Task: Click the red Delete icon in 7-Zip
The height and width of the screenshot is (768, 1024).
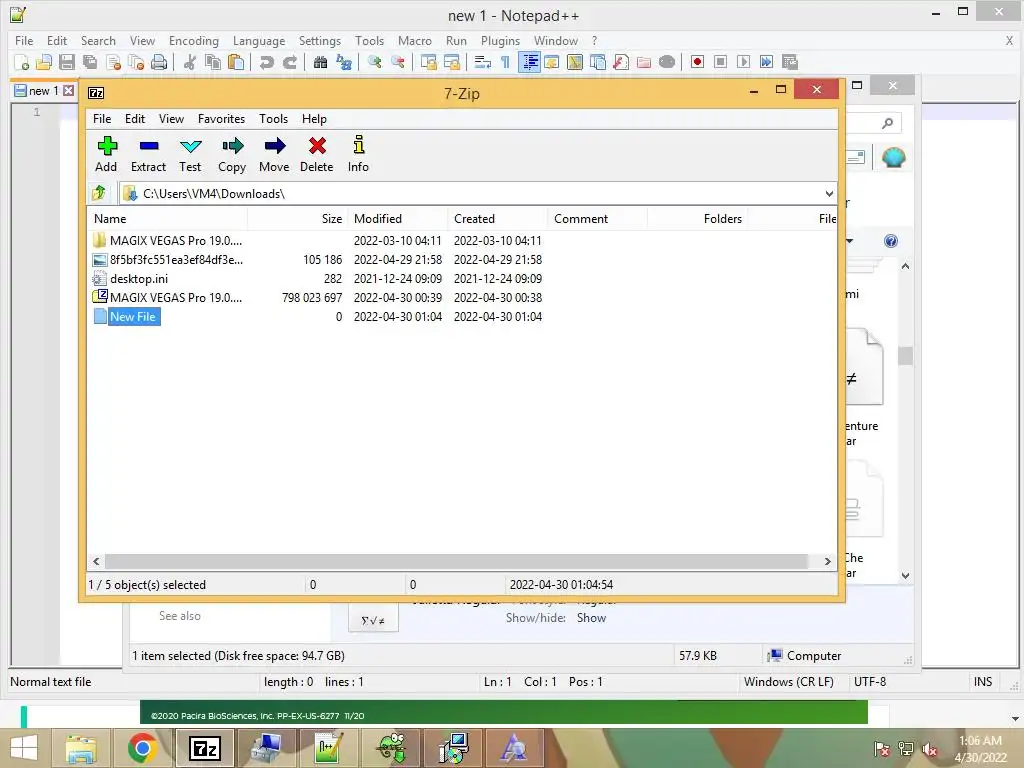Action: point(317,146)
